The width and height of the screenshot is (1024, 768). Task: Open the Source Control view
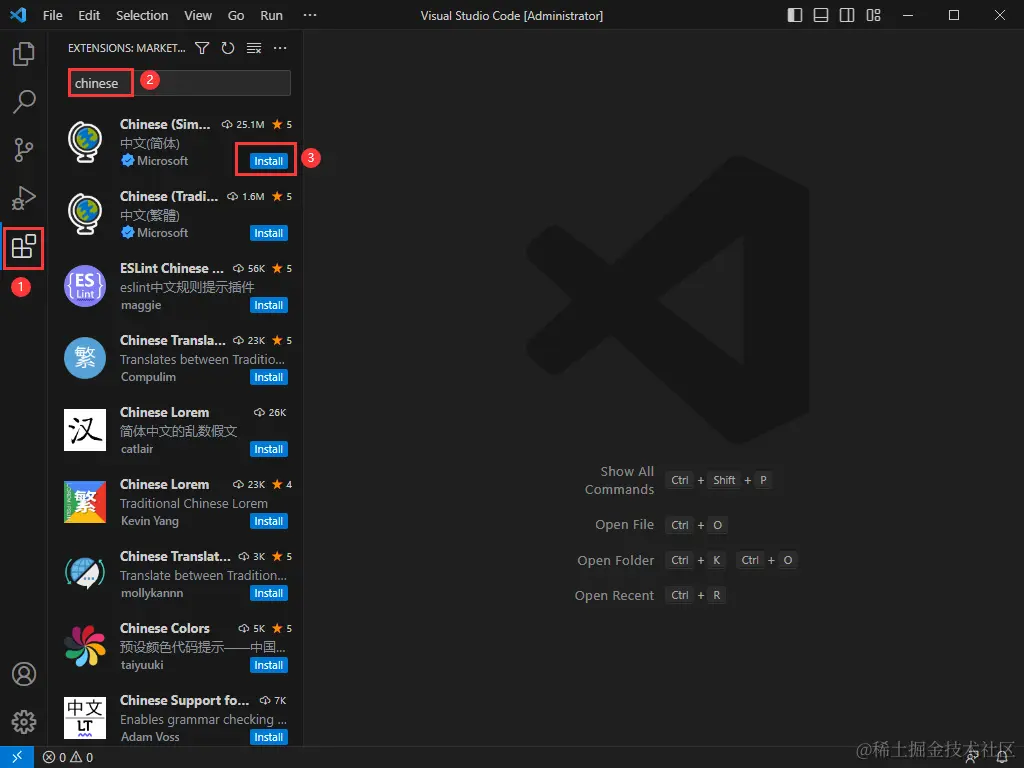24,150
